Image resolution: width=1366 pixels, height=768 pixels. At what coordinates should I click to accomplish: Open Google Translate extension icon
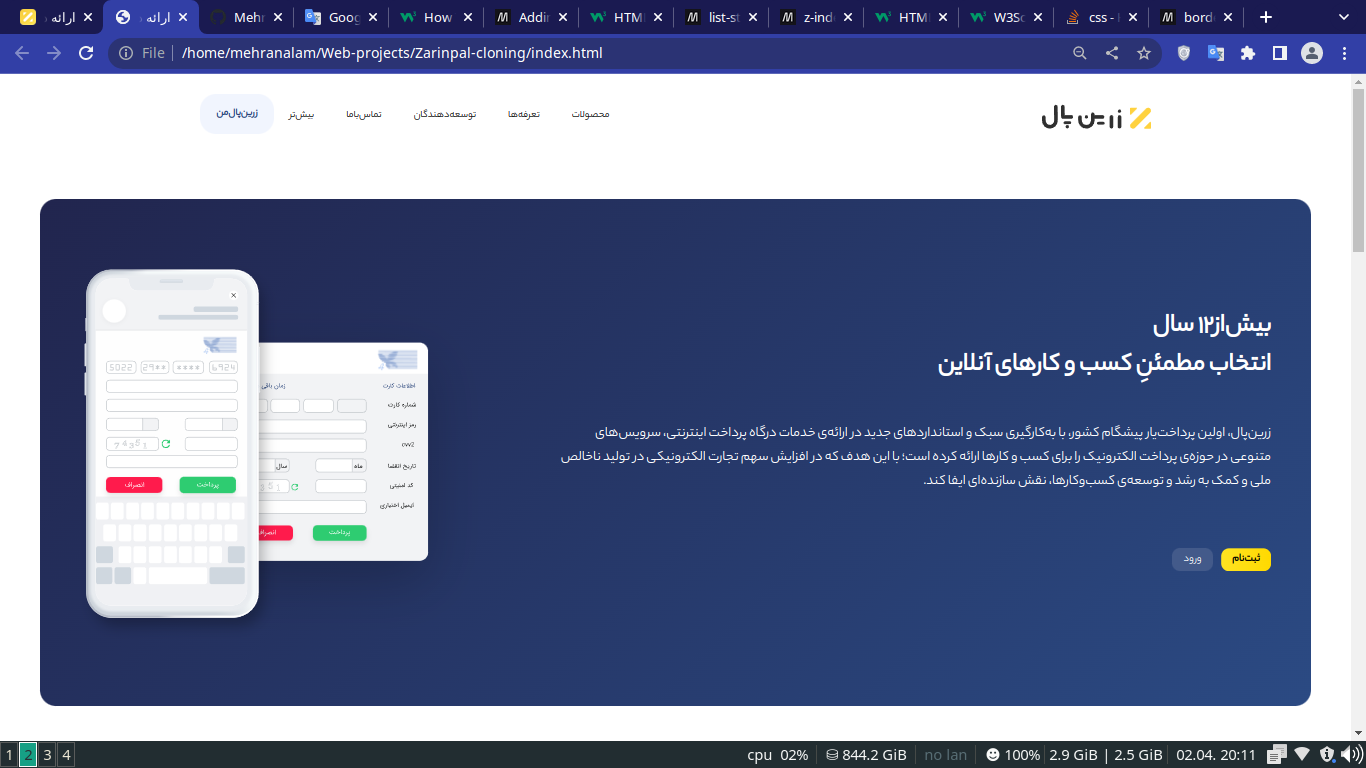pos(1216,53)
